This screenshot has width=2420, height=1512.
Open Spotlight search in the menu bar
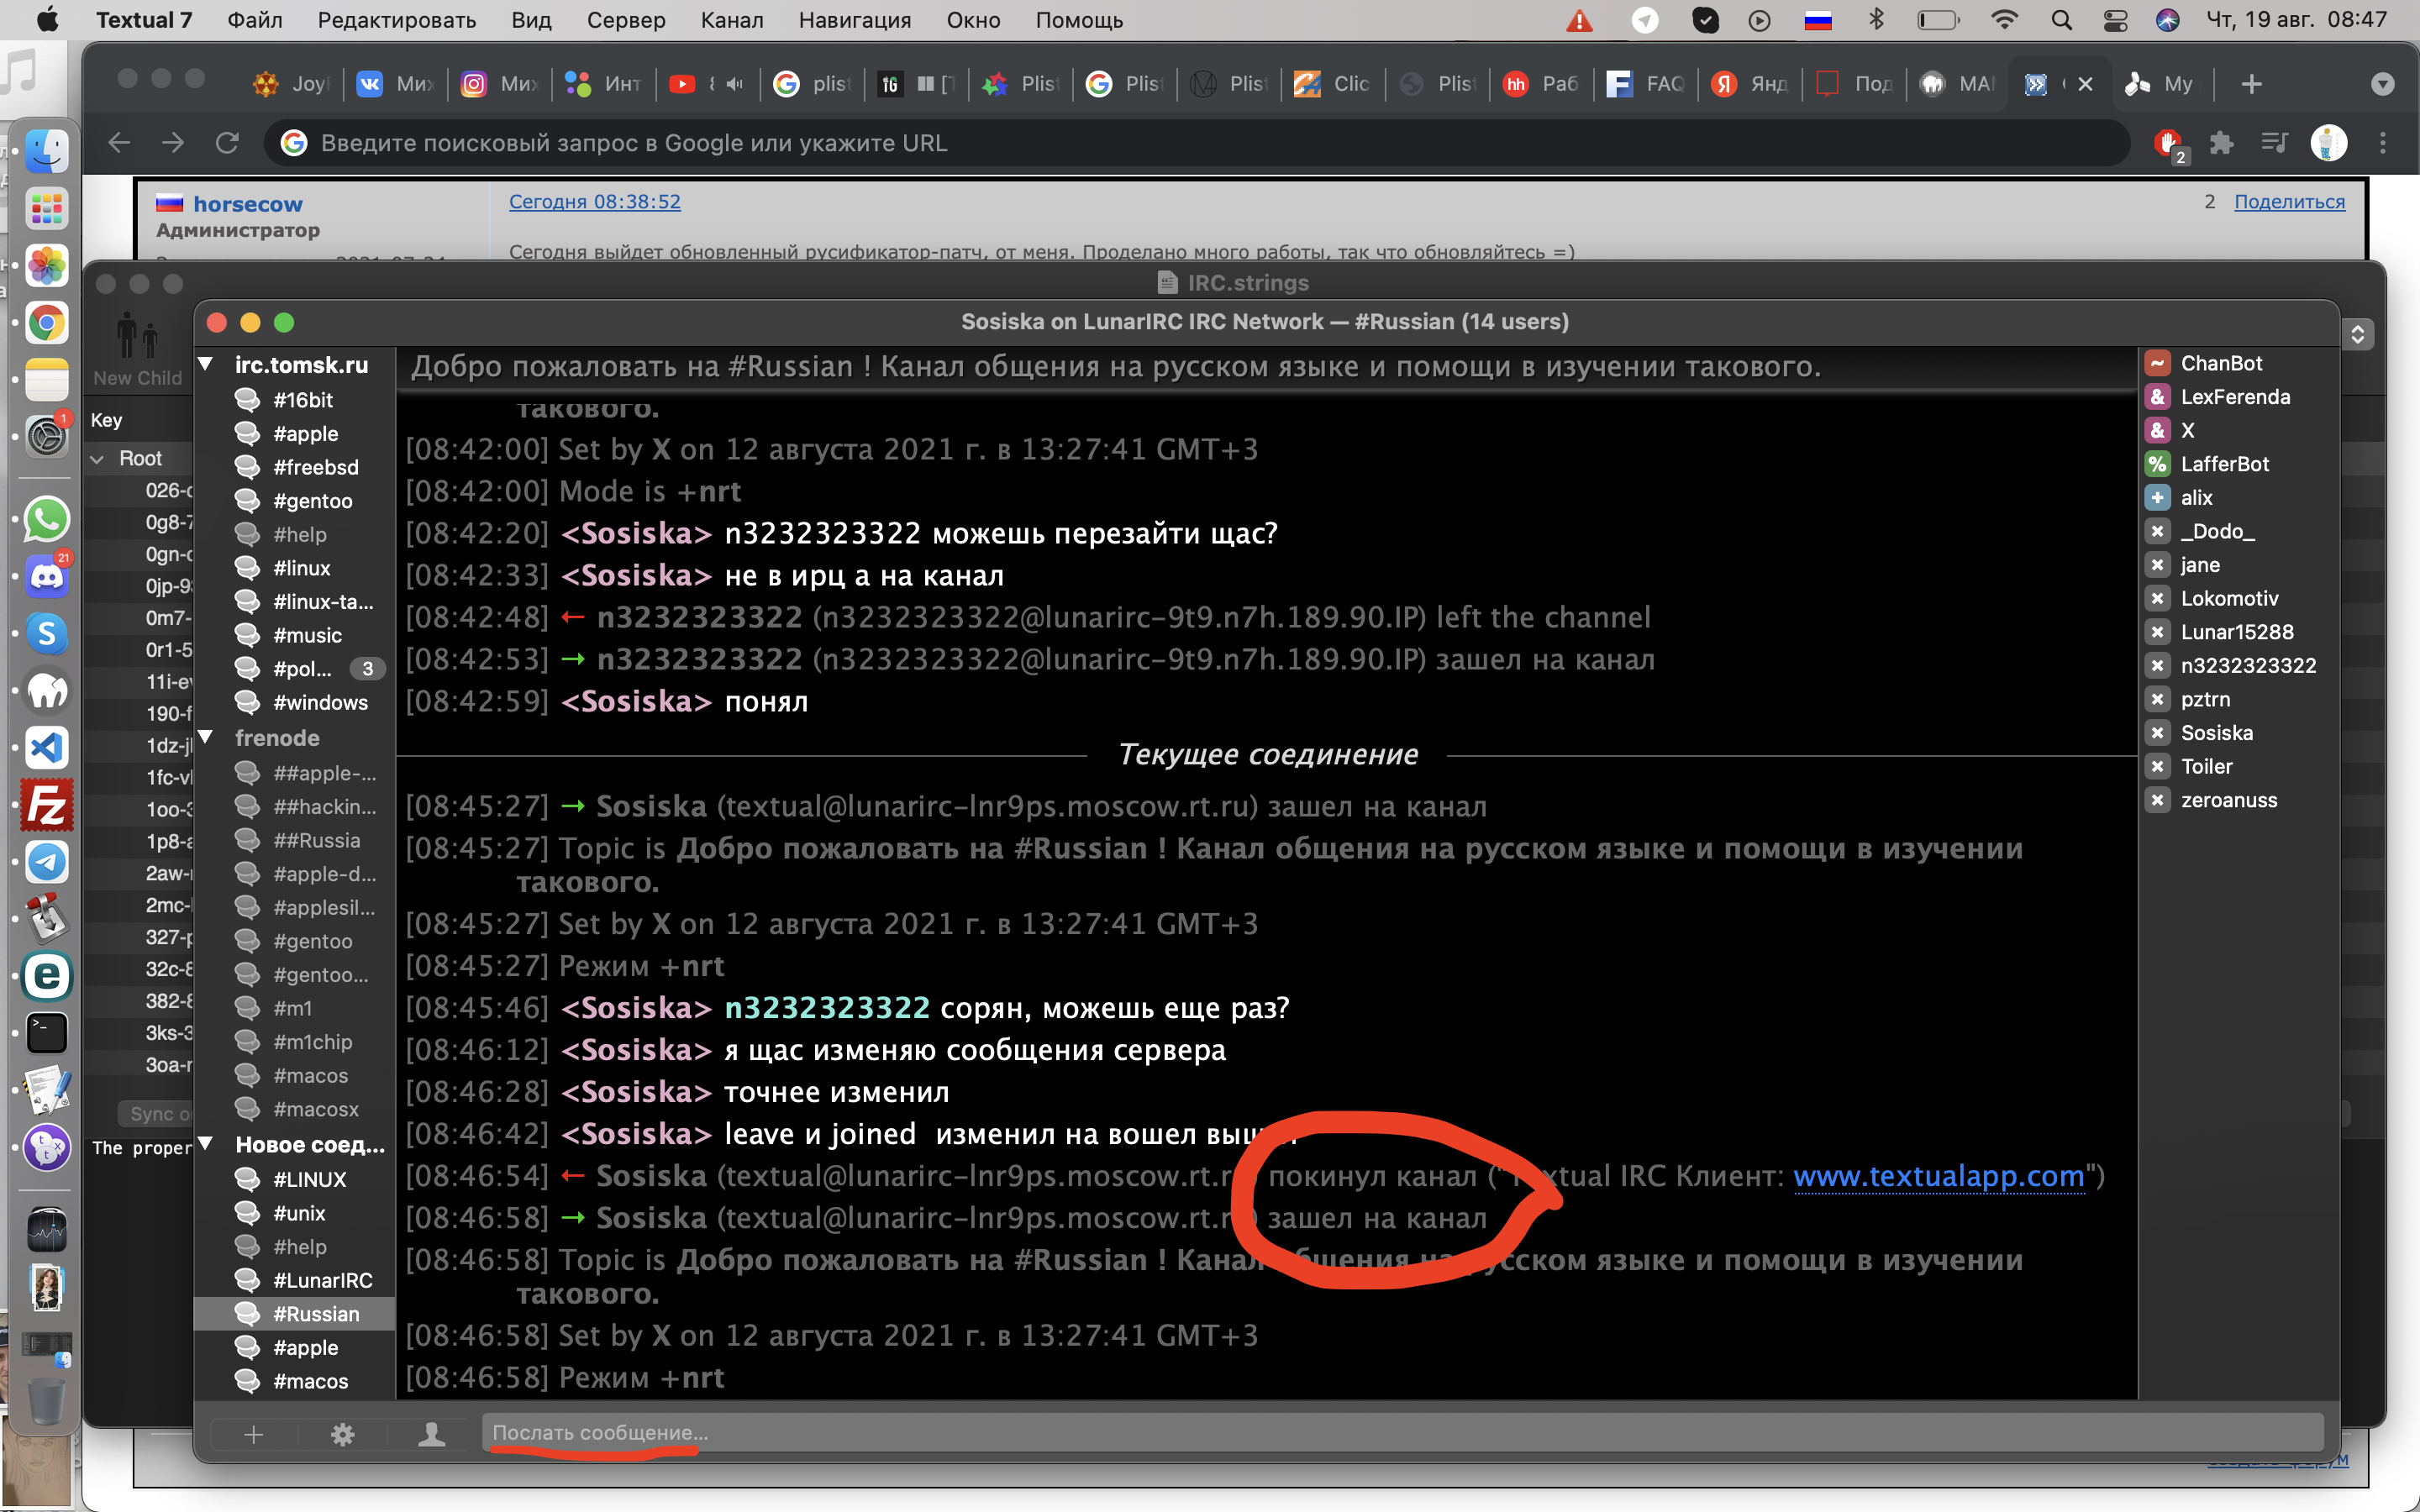click(2061, 20)
